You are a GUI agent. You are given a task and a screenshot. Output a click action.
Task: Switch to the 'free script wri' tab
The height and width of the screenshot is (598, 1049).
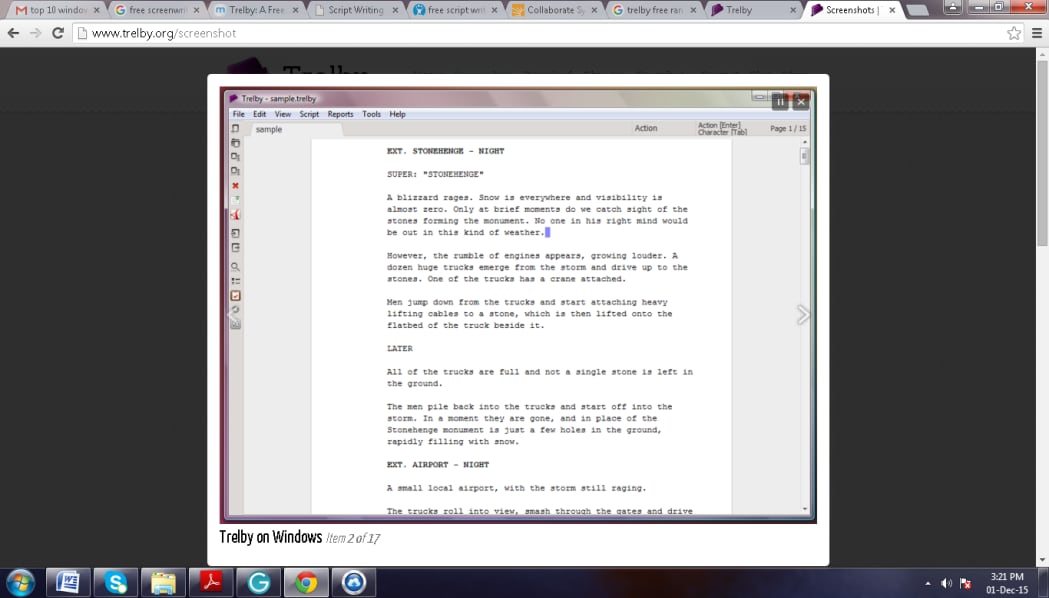456,10
